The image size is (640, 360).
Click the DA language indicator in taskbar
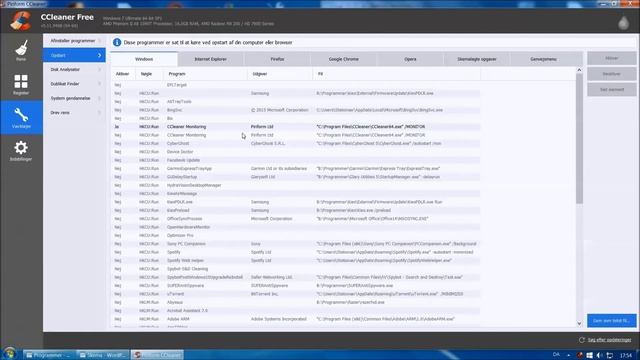coord(556,355)
